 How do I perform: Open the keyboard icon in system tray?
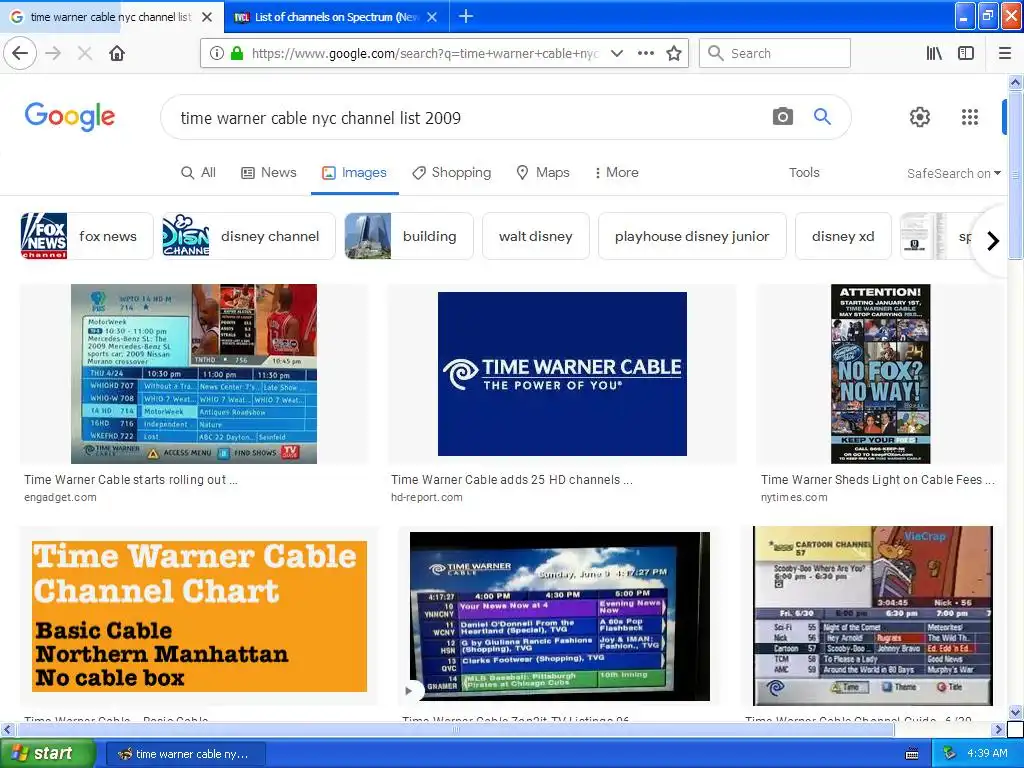click(x=912, y=754)
